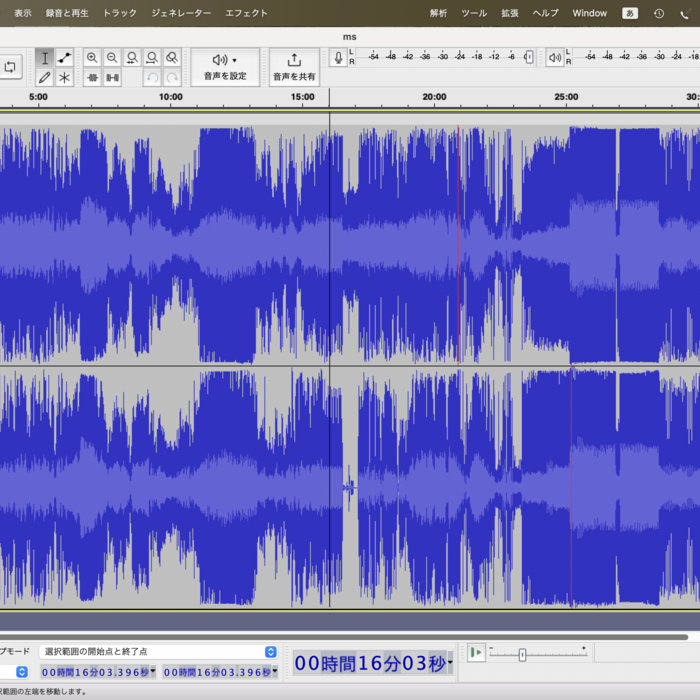Screen dimensions: 700x700
Task: Click the Silence audio selection icon
Action: [112, 77]
